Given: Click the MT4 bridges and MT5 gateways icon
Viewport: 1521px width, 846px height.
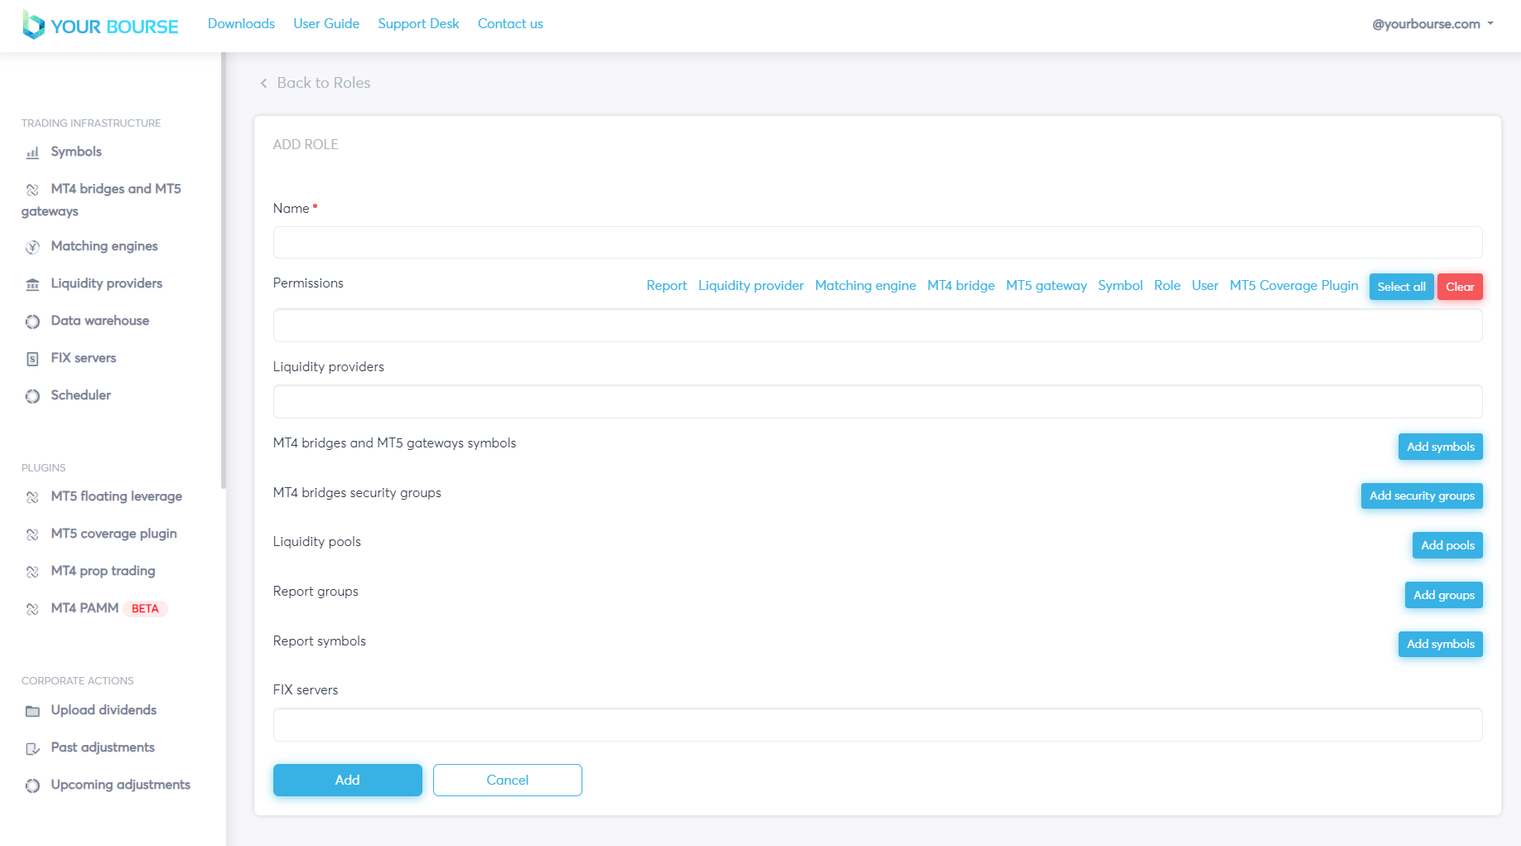Looking at the screenshot, I should pyautogui.click(x=33, y=190).
